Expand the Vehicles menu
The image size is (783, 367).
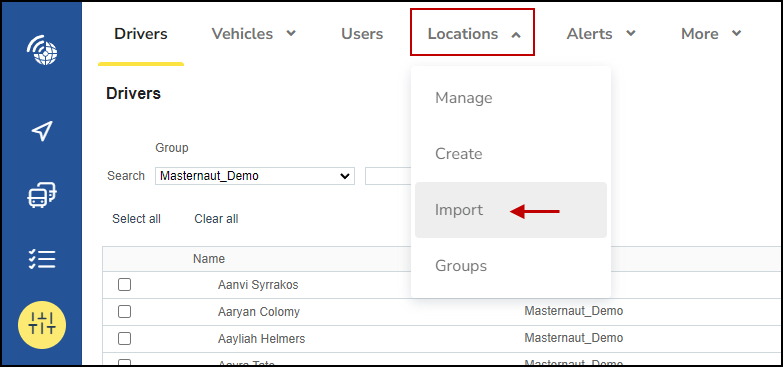point(254,34)
